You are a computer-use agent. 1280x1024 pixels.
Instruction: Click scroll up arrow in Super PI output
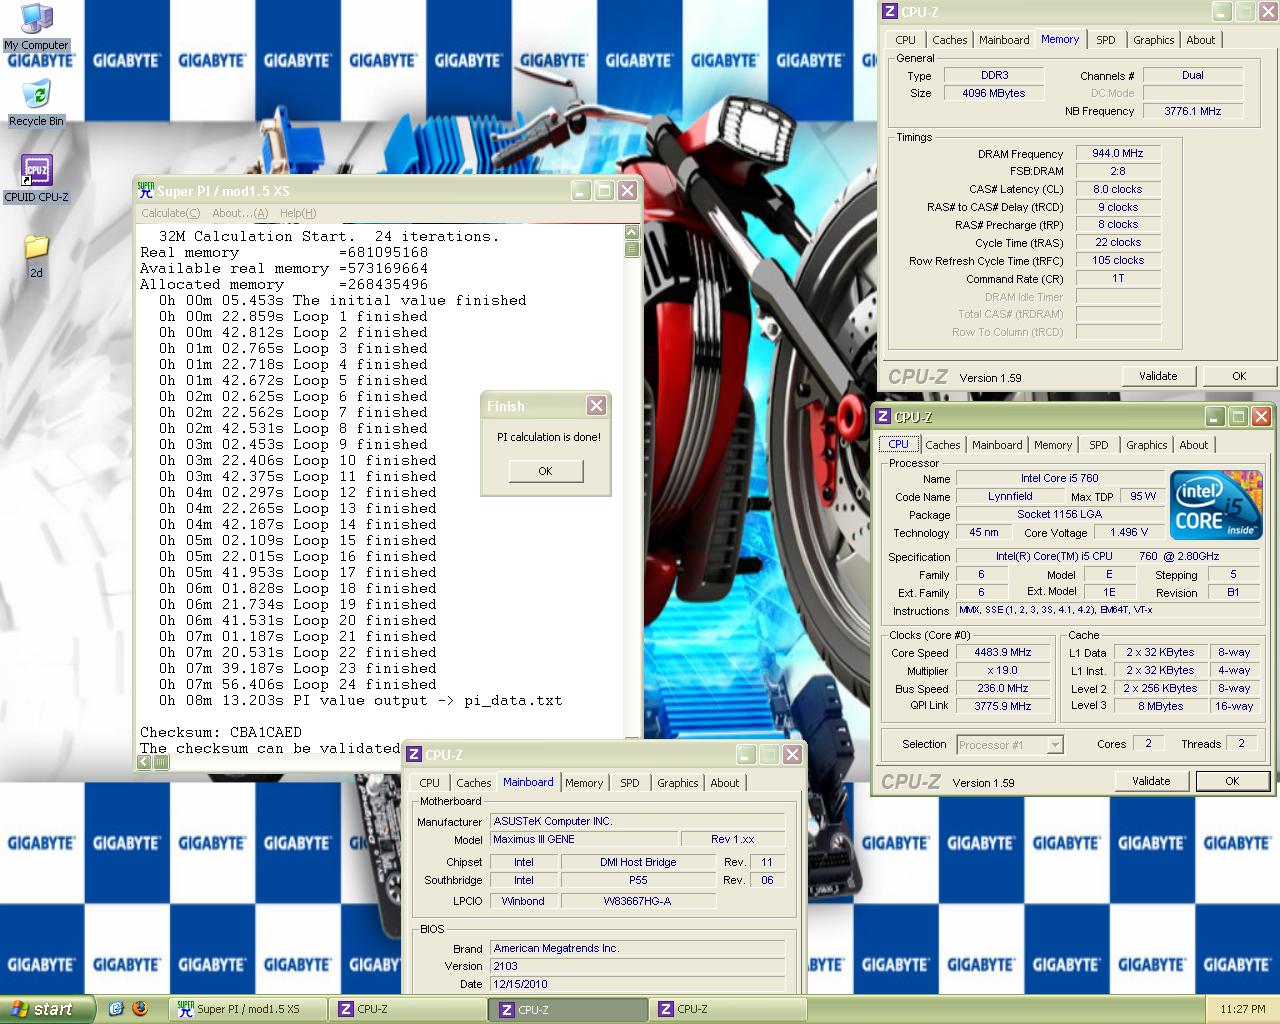[632, 233]
